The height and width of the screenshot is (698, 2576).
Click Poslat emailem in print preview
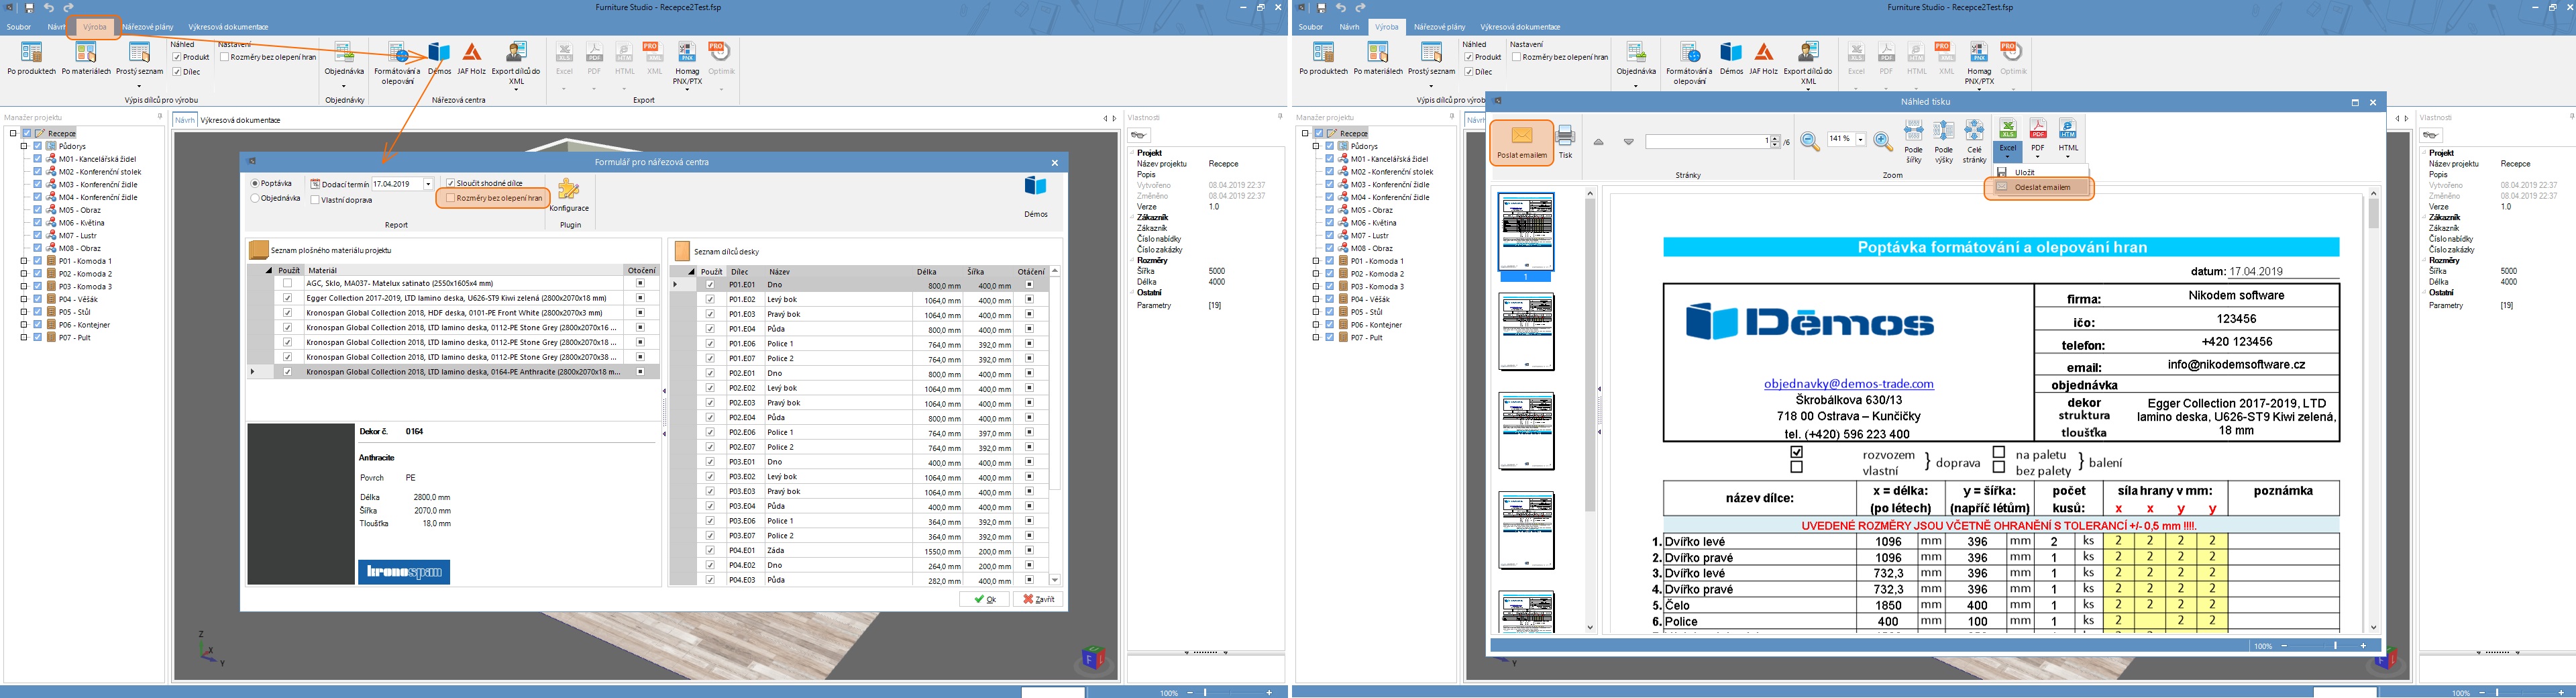[1521, 142]
